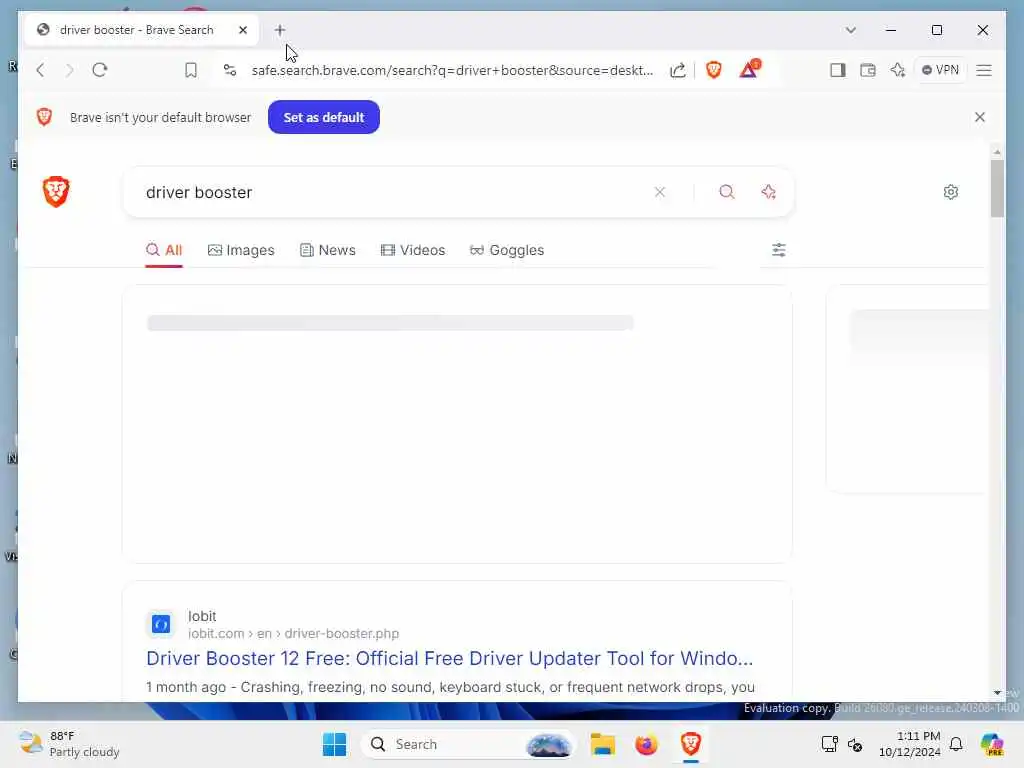Open Brave Rewards triangle icon
This screenshot has height=768, width=1024.
click(x=750, y=69)
